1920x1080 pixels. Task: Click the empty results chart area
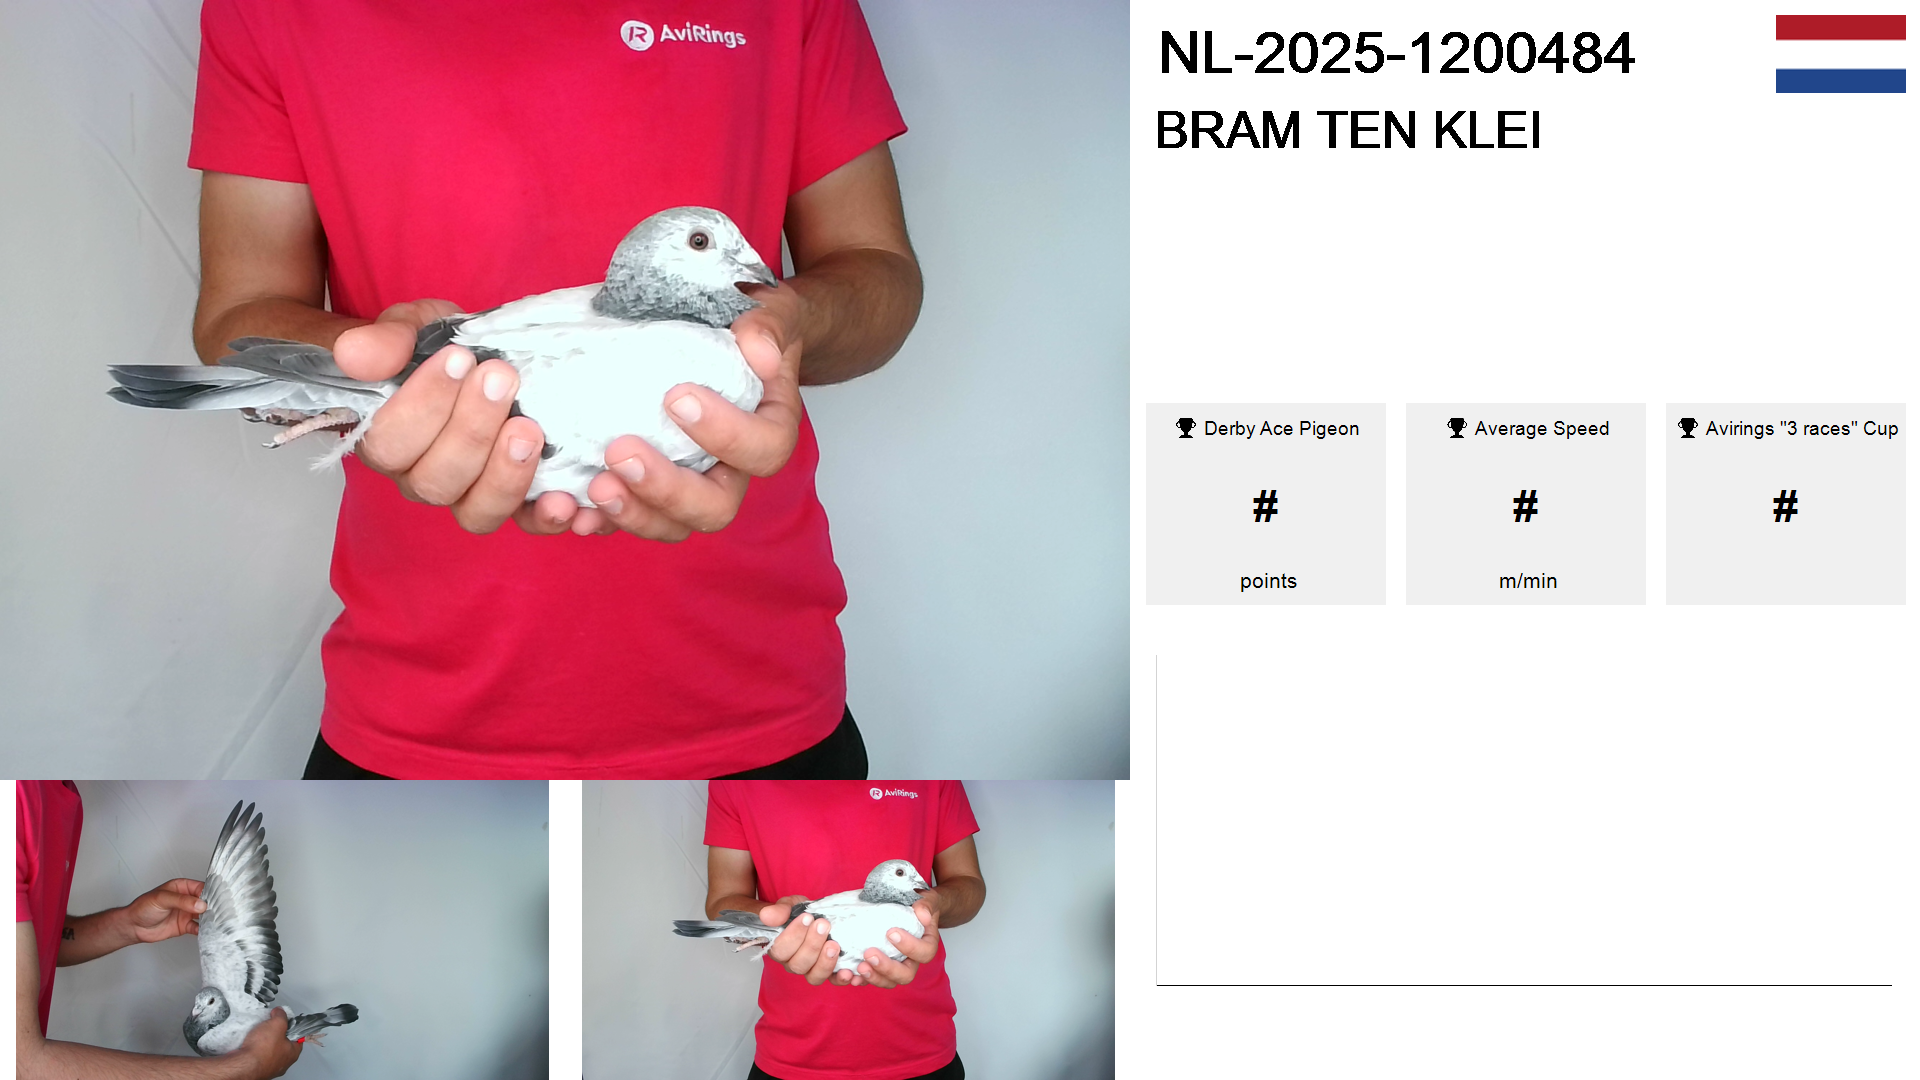pyautogui.click(x=1524, y=820)
